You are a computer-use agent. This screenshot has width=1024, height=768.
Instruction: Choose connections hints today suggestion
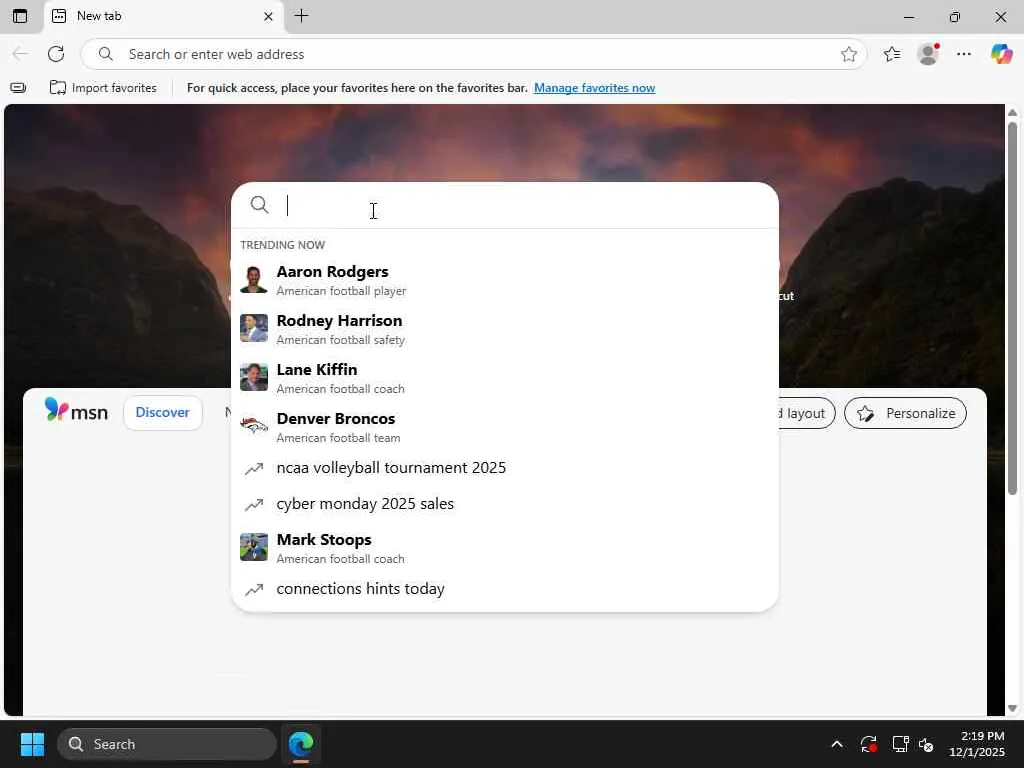tap(505, 589)
